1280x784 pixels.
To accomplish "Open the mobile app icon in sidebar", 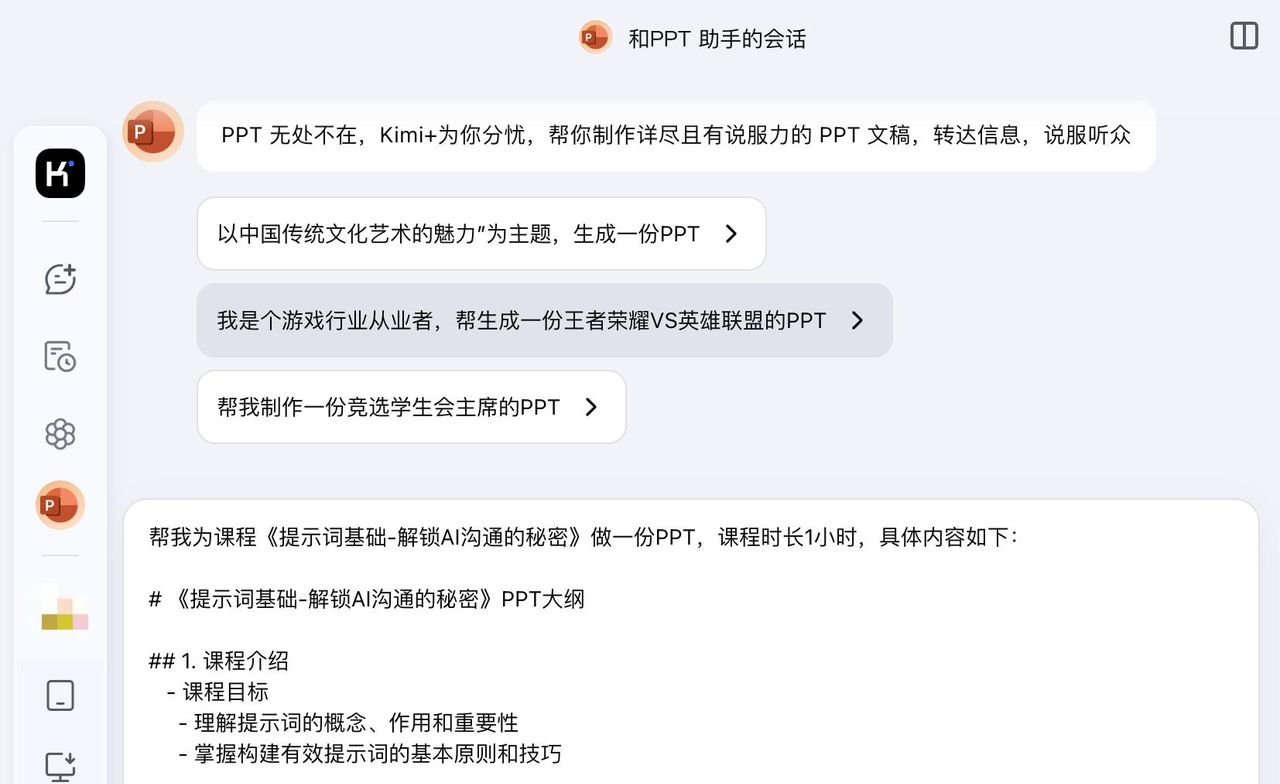I will [x=60, y=695].
